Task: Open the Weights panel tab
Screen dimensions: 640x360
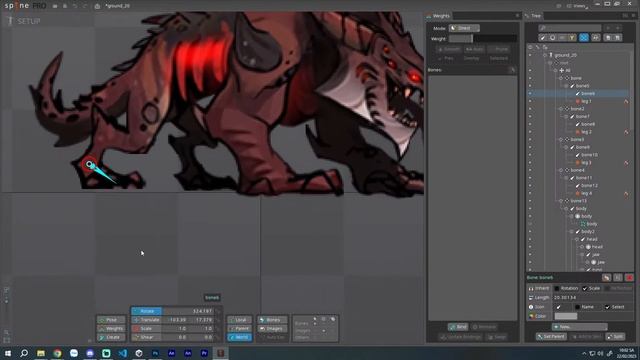Action: 439,16
